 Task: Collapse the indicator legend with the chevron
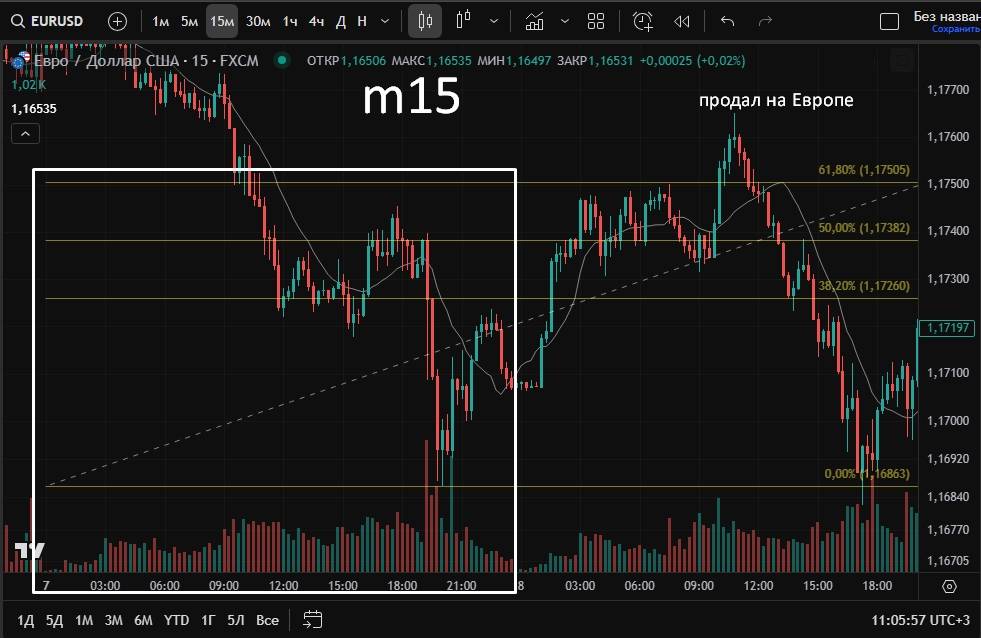pyautogui.click(x=25, y=133)
